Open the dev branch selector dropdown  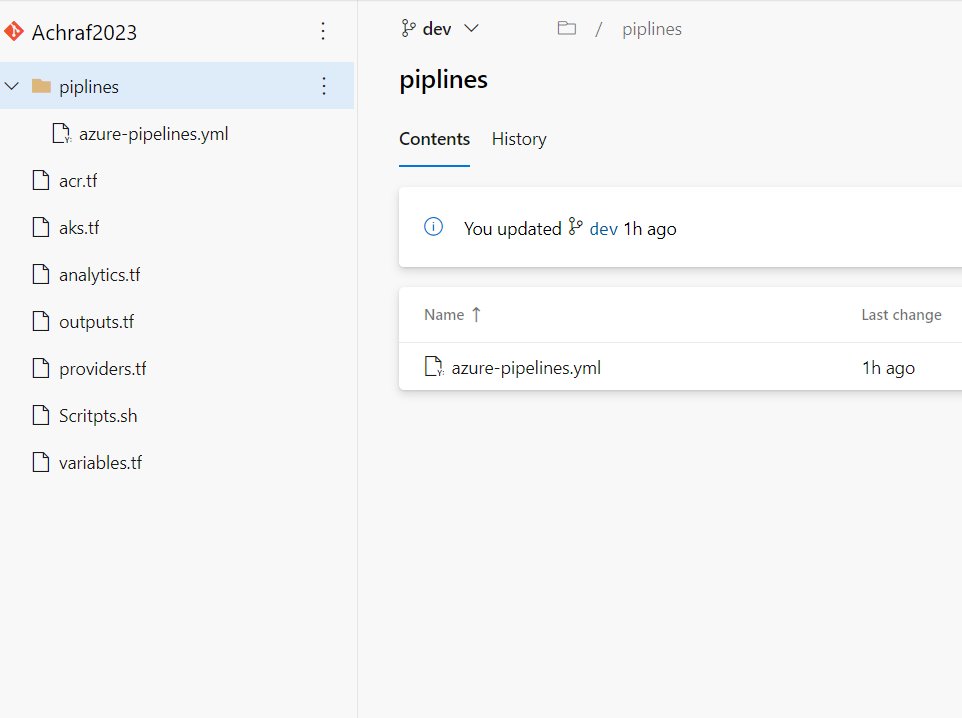pos(440,28)
